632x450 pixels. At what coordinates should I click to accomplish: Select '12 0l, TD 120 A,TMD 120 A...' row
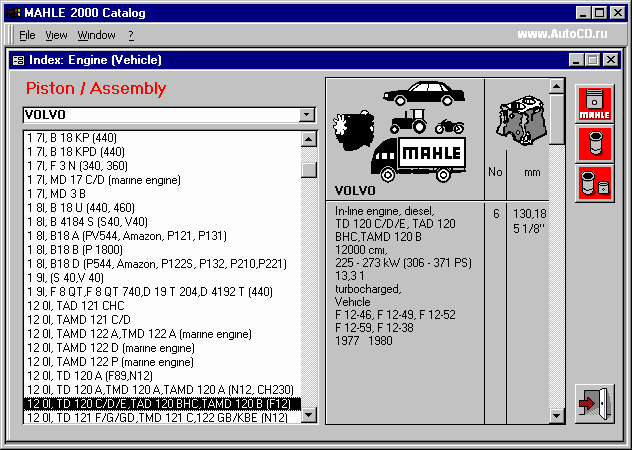(x=162, y=390)
